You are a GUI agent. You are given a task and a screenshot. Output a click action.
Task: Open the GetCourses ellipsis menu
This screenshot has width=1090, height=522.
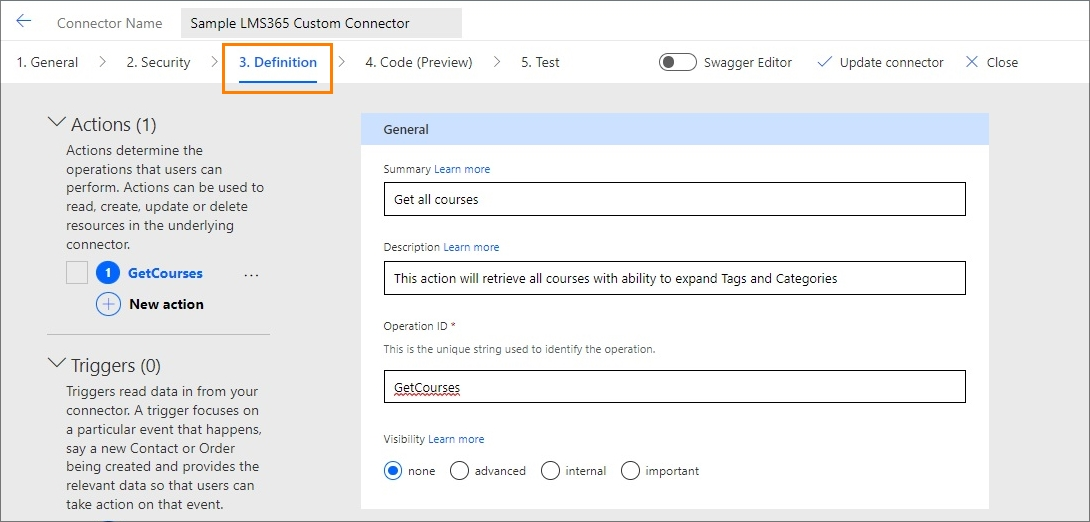coord(251,274)
